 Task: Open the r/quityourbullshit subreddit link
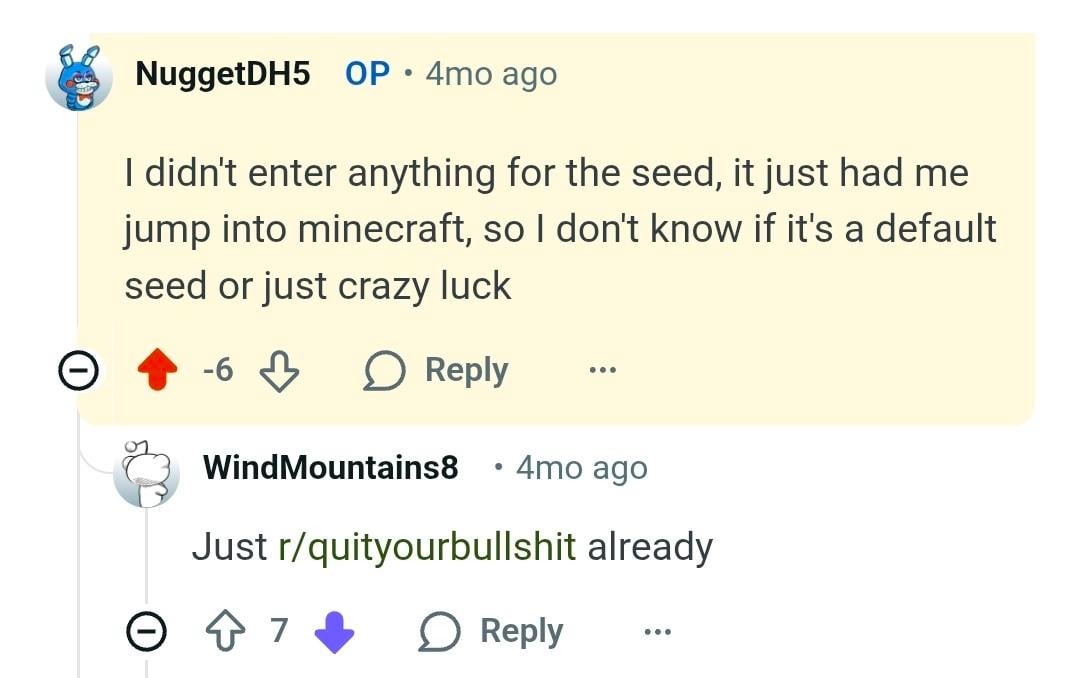click(427, 546)
